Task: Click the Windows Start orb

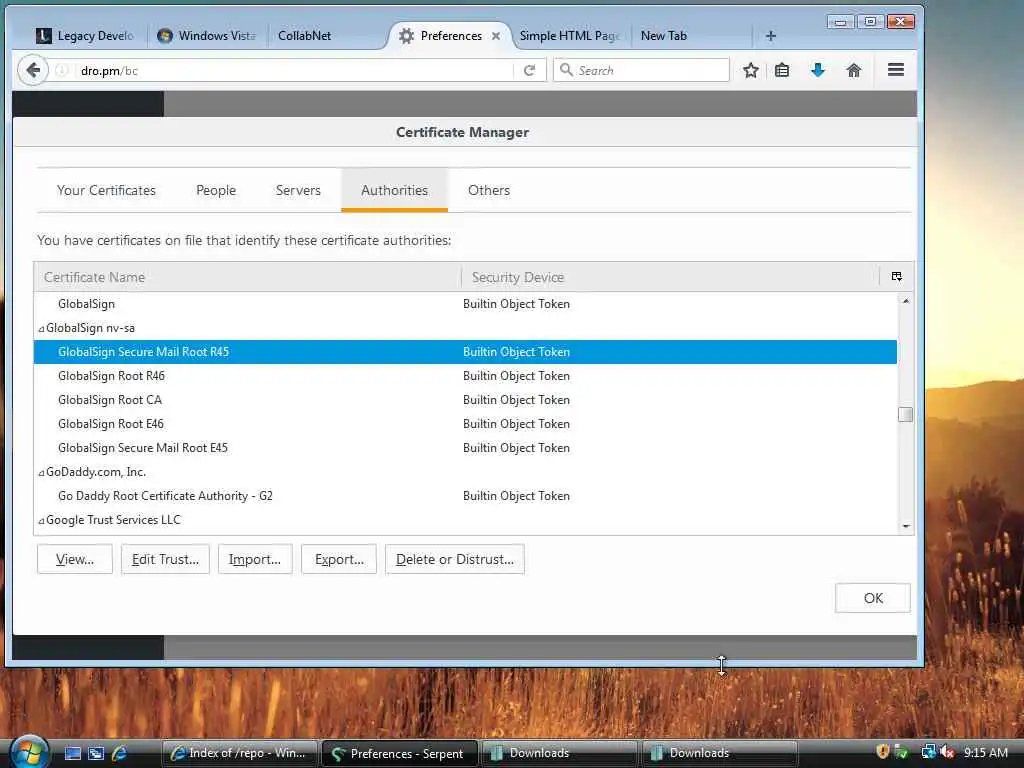Action: tap(28, 752)
